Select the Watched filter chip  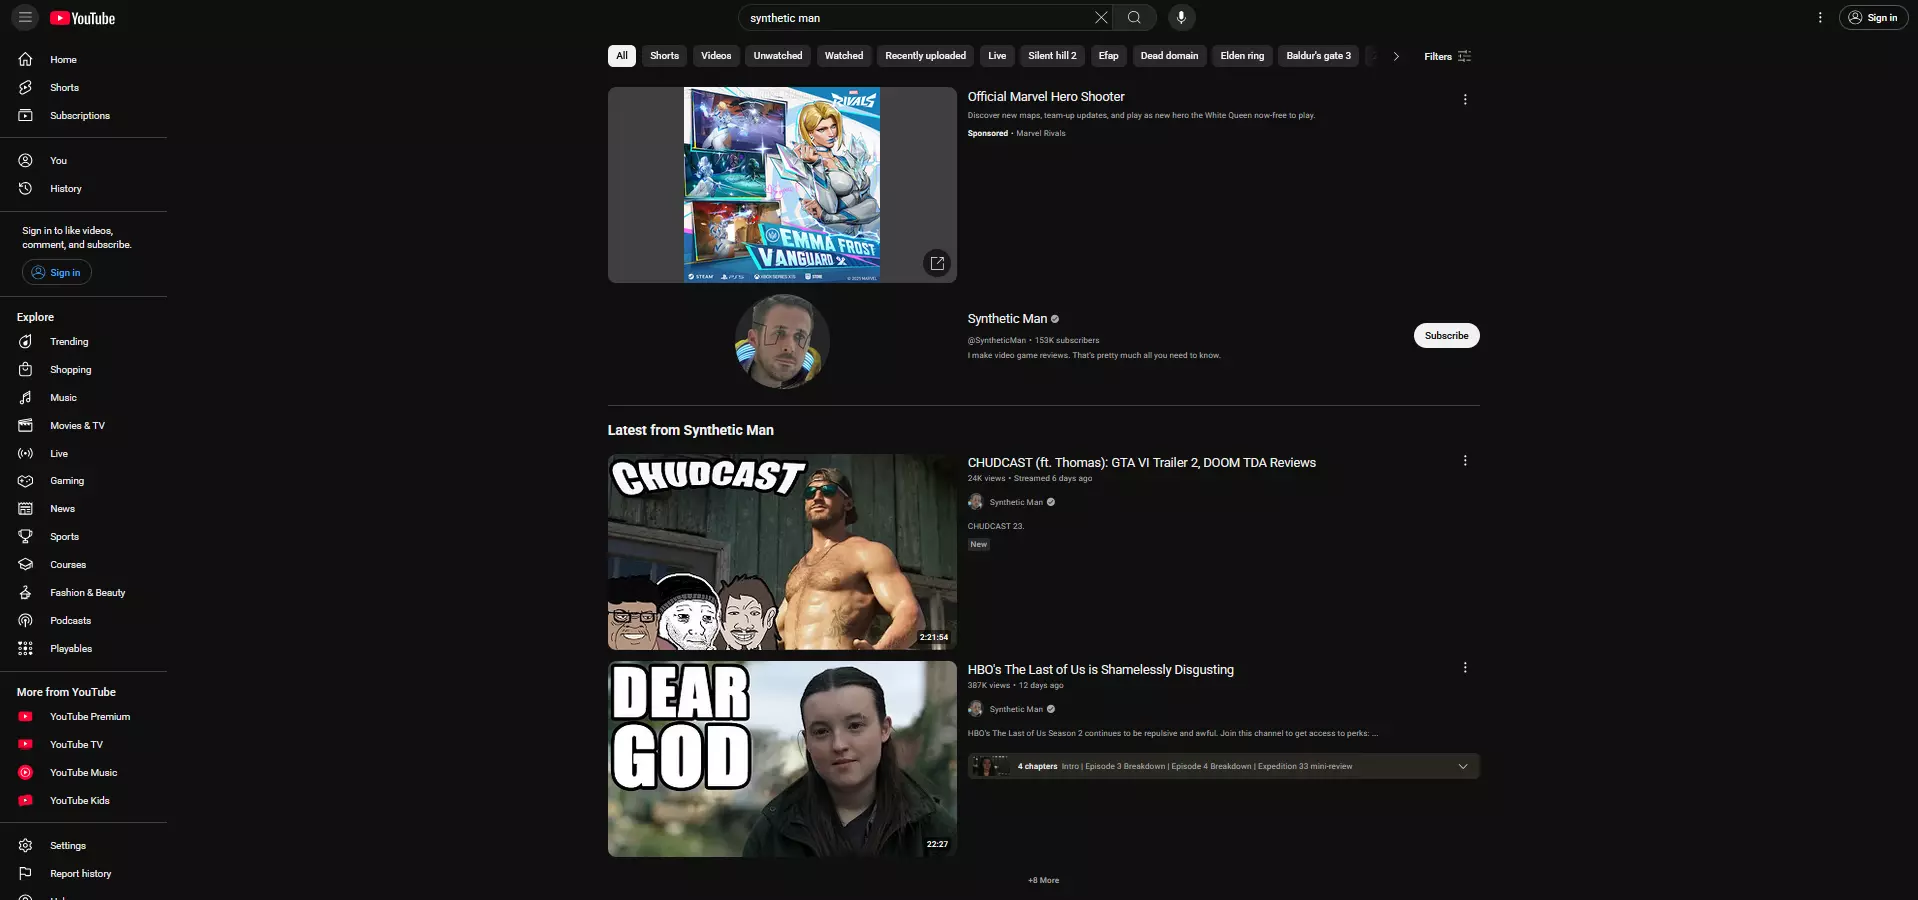(844, 56)
